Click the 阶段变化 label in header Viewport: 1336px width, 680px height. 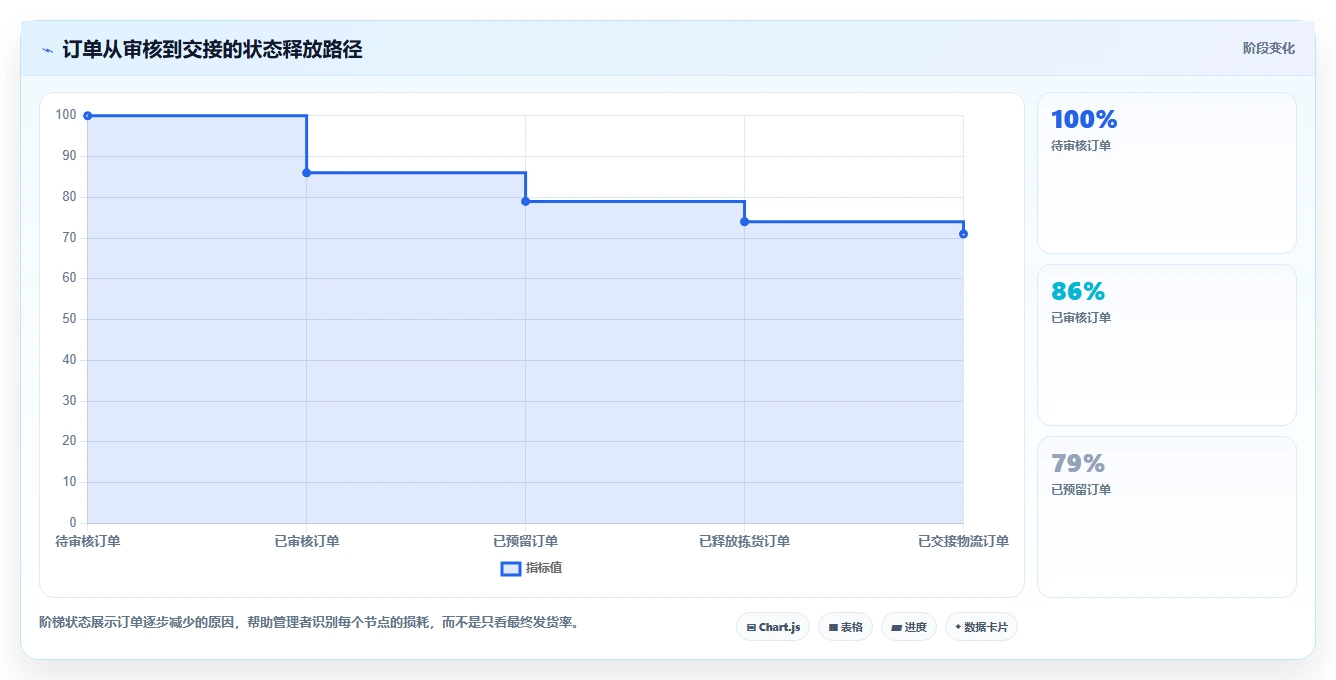point(1269,48)
